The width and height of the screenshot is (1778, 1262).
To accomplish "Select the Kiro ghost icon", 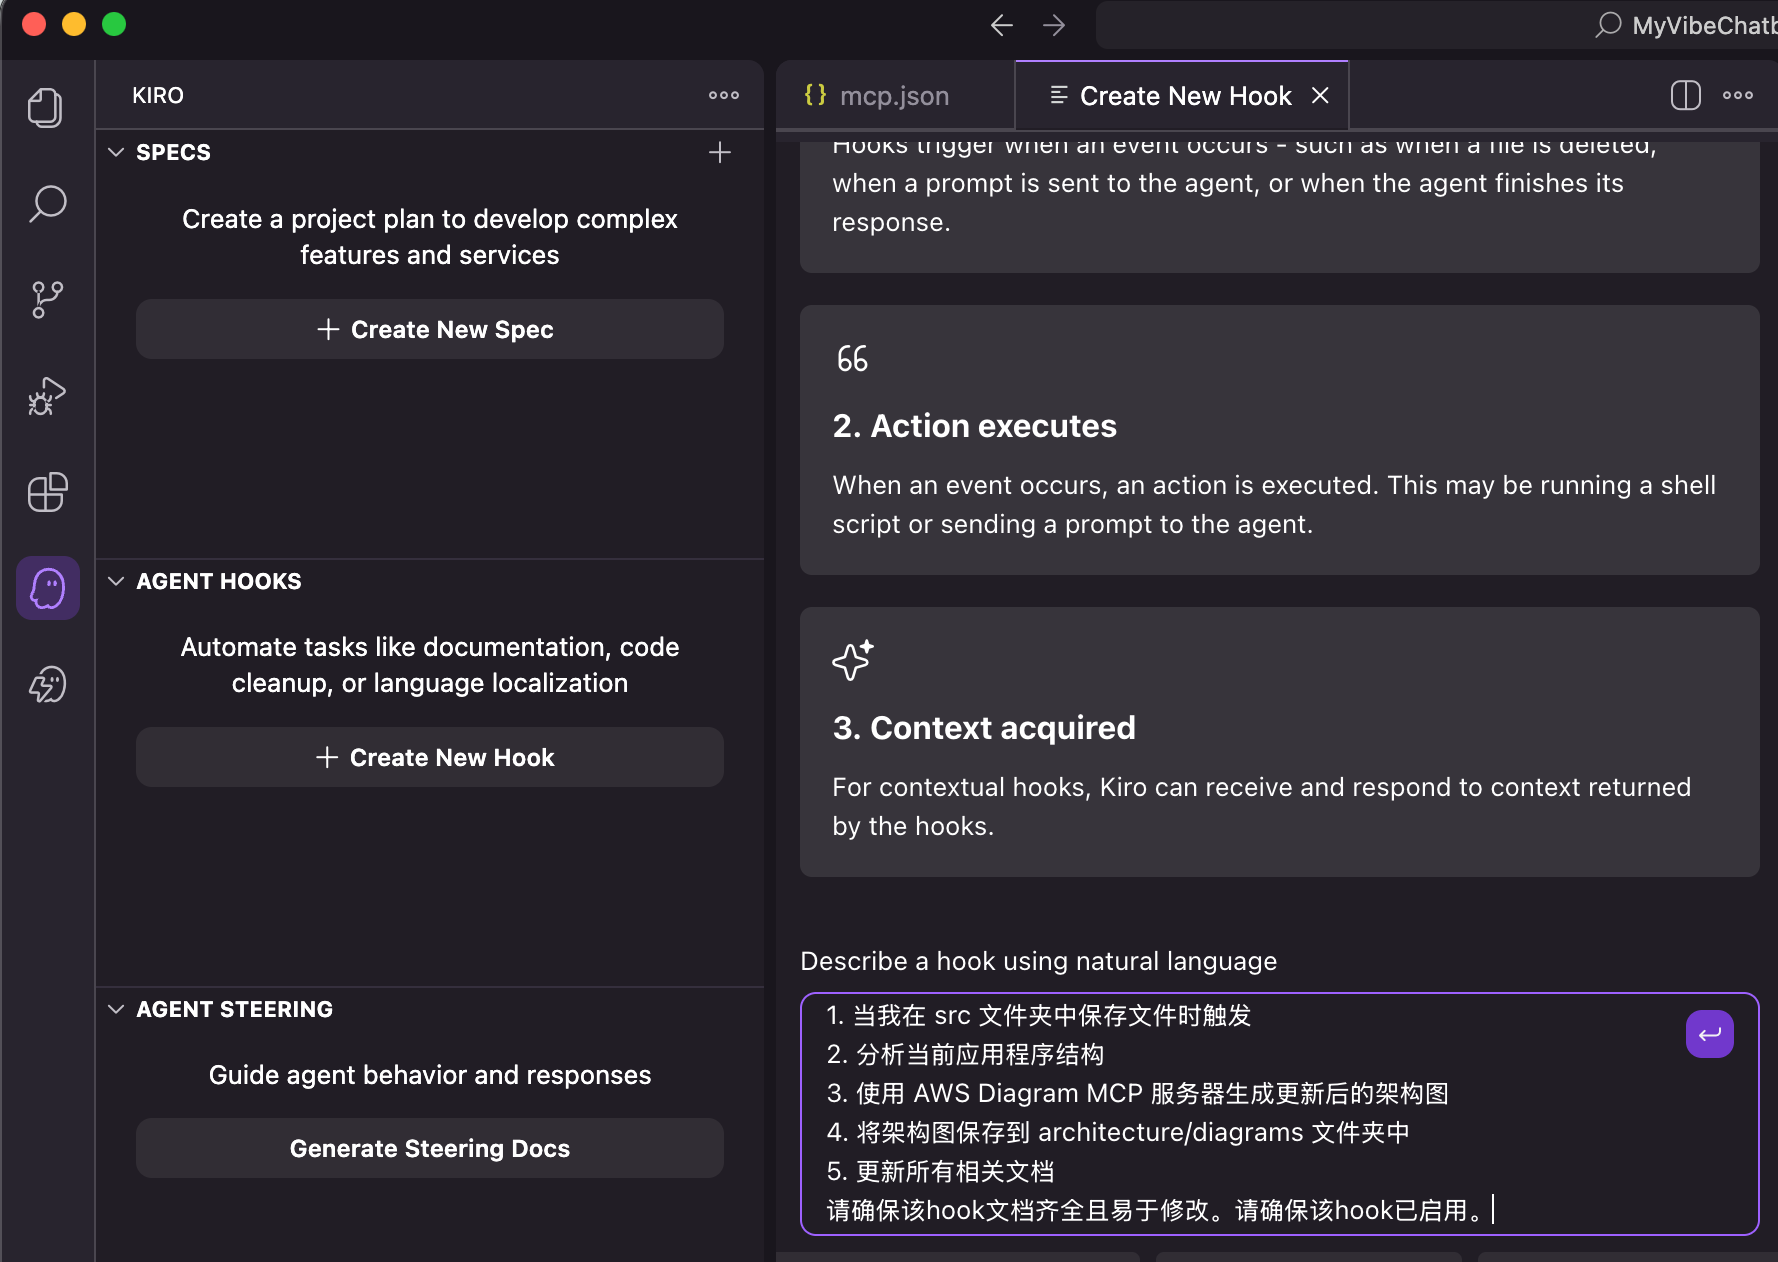I will [47, 588].
